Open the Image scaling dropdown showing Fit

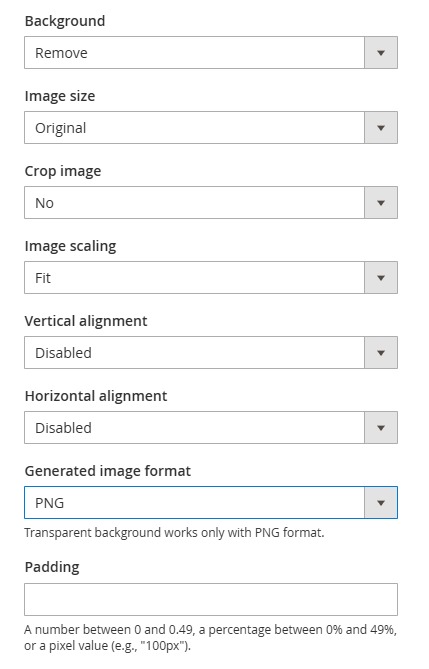coord(210,278)
